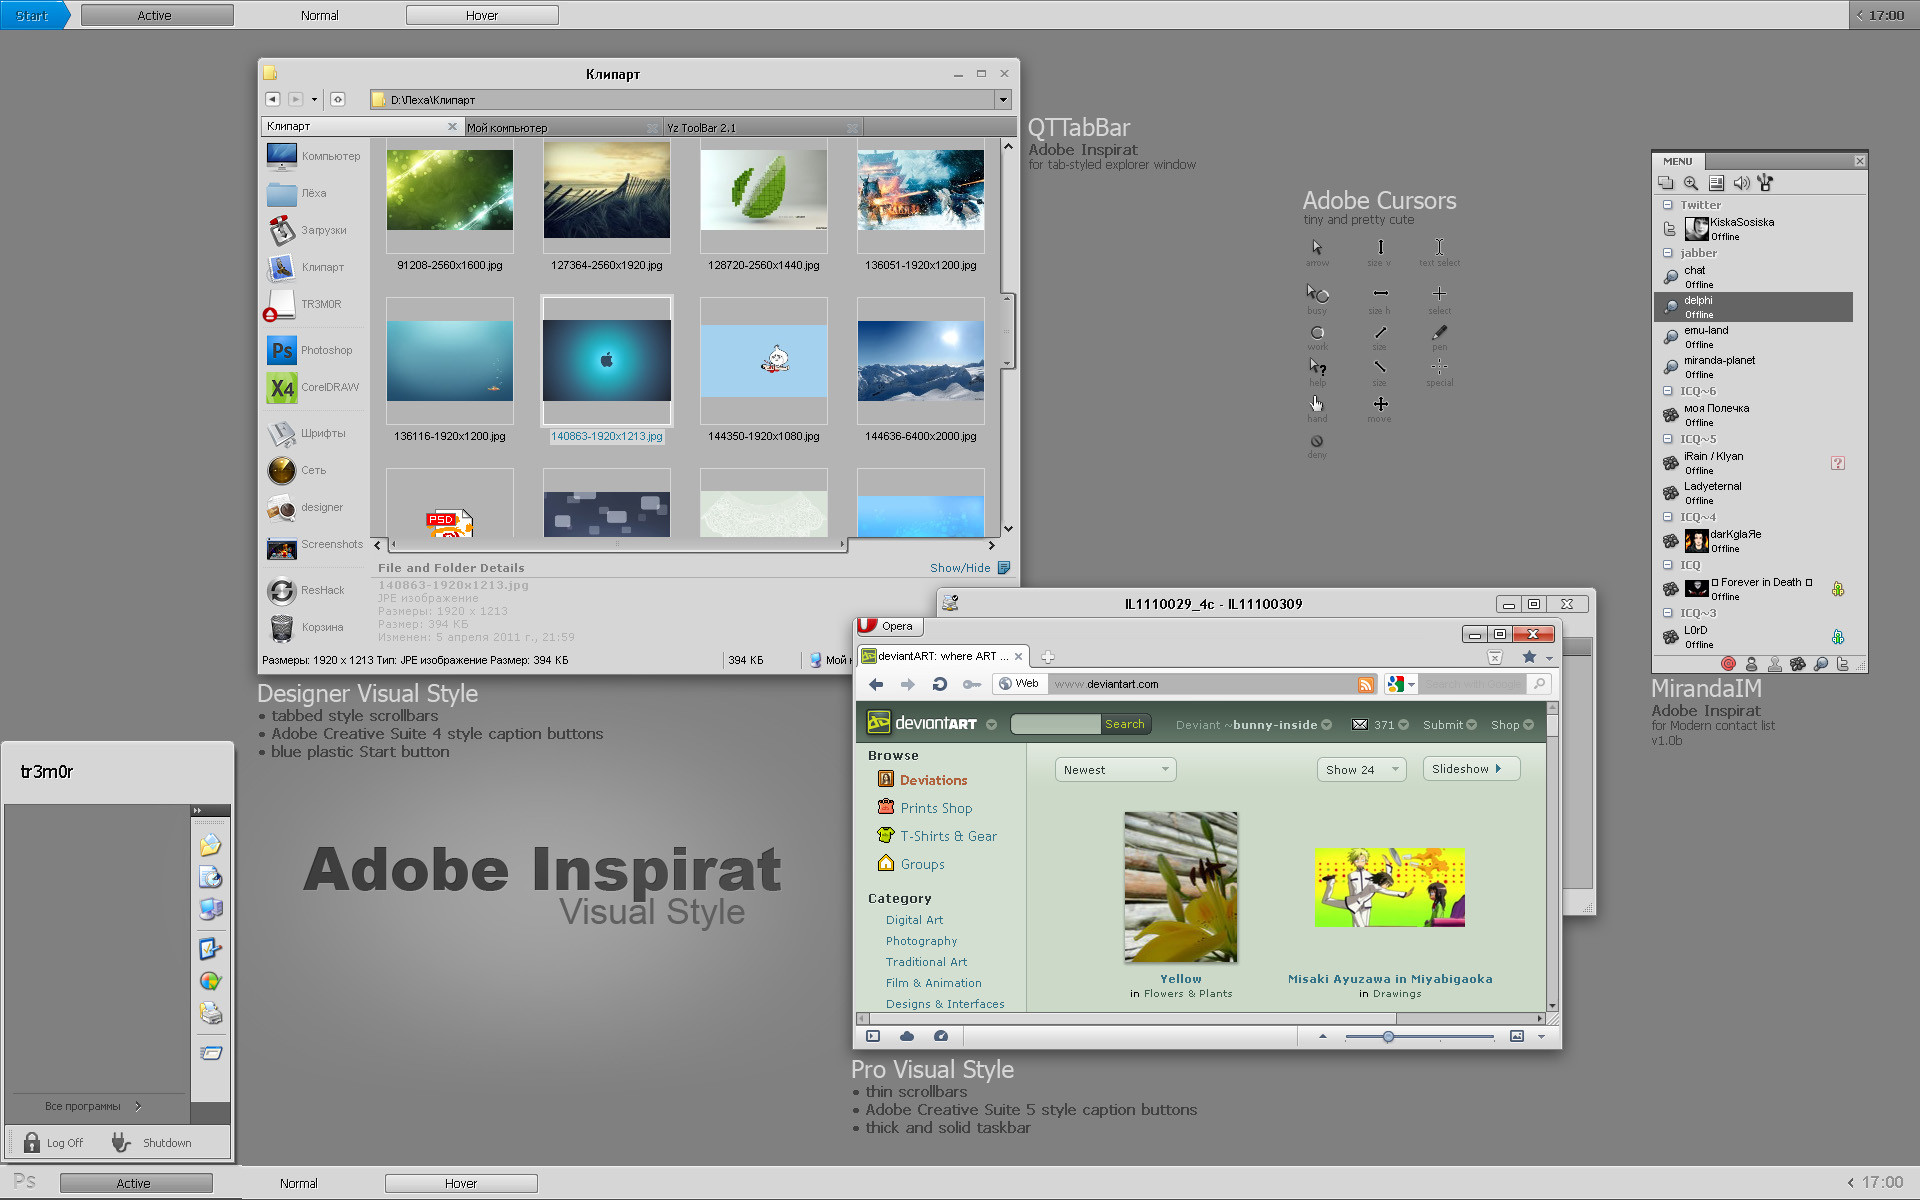Switch to the Yz ToolBar 2.1 tab

[x=763, y=128]
